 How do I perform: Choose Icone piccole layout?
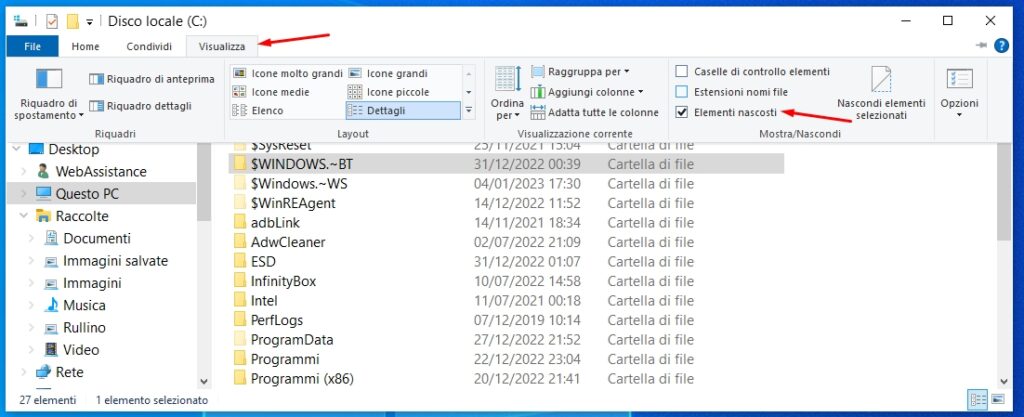point(389,92)
